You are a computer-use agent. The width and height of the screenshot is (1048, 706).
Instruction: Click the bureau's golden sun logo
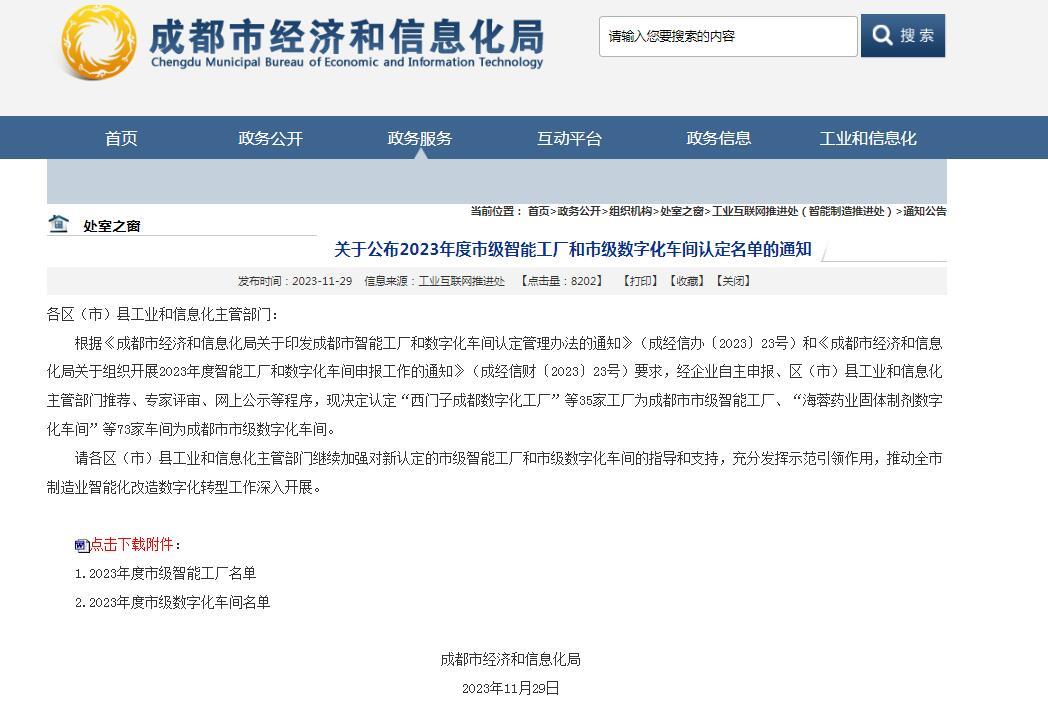[99, 42]
